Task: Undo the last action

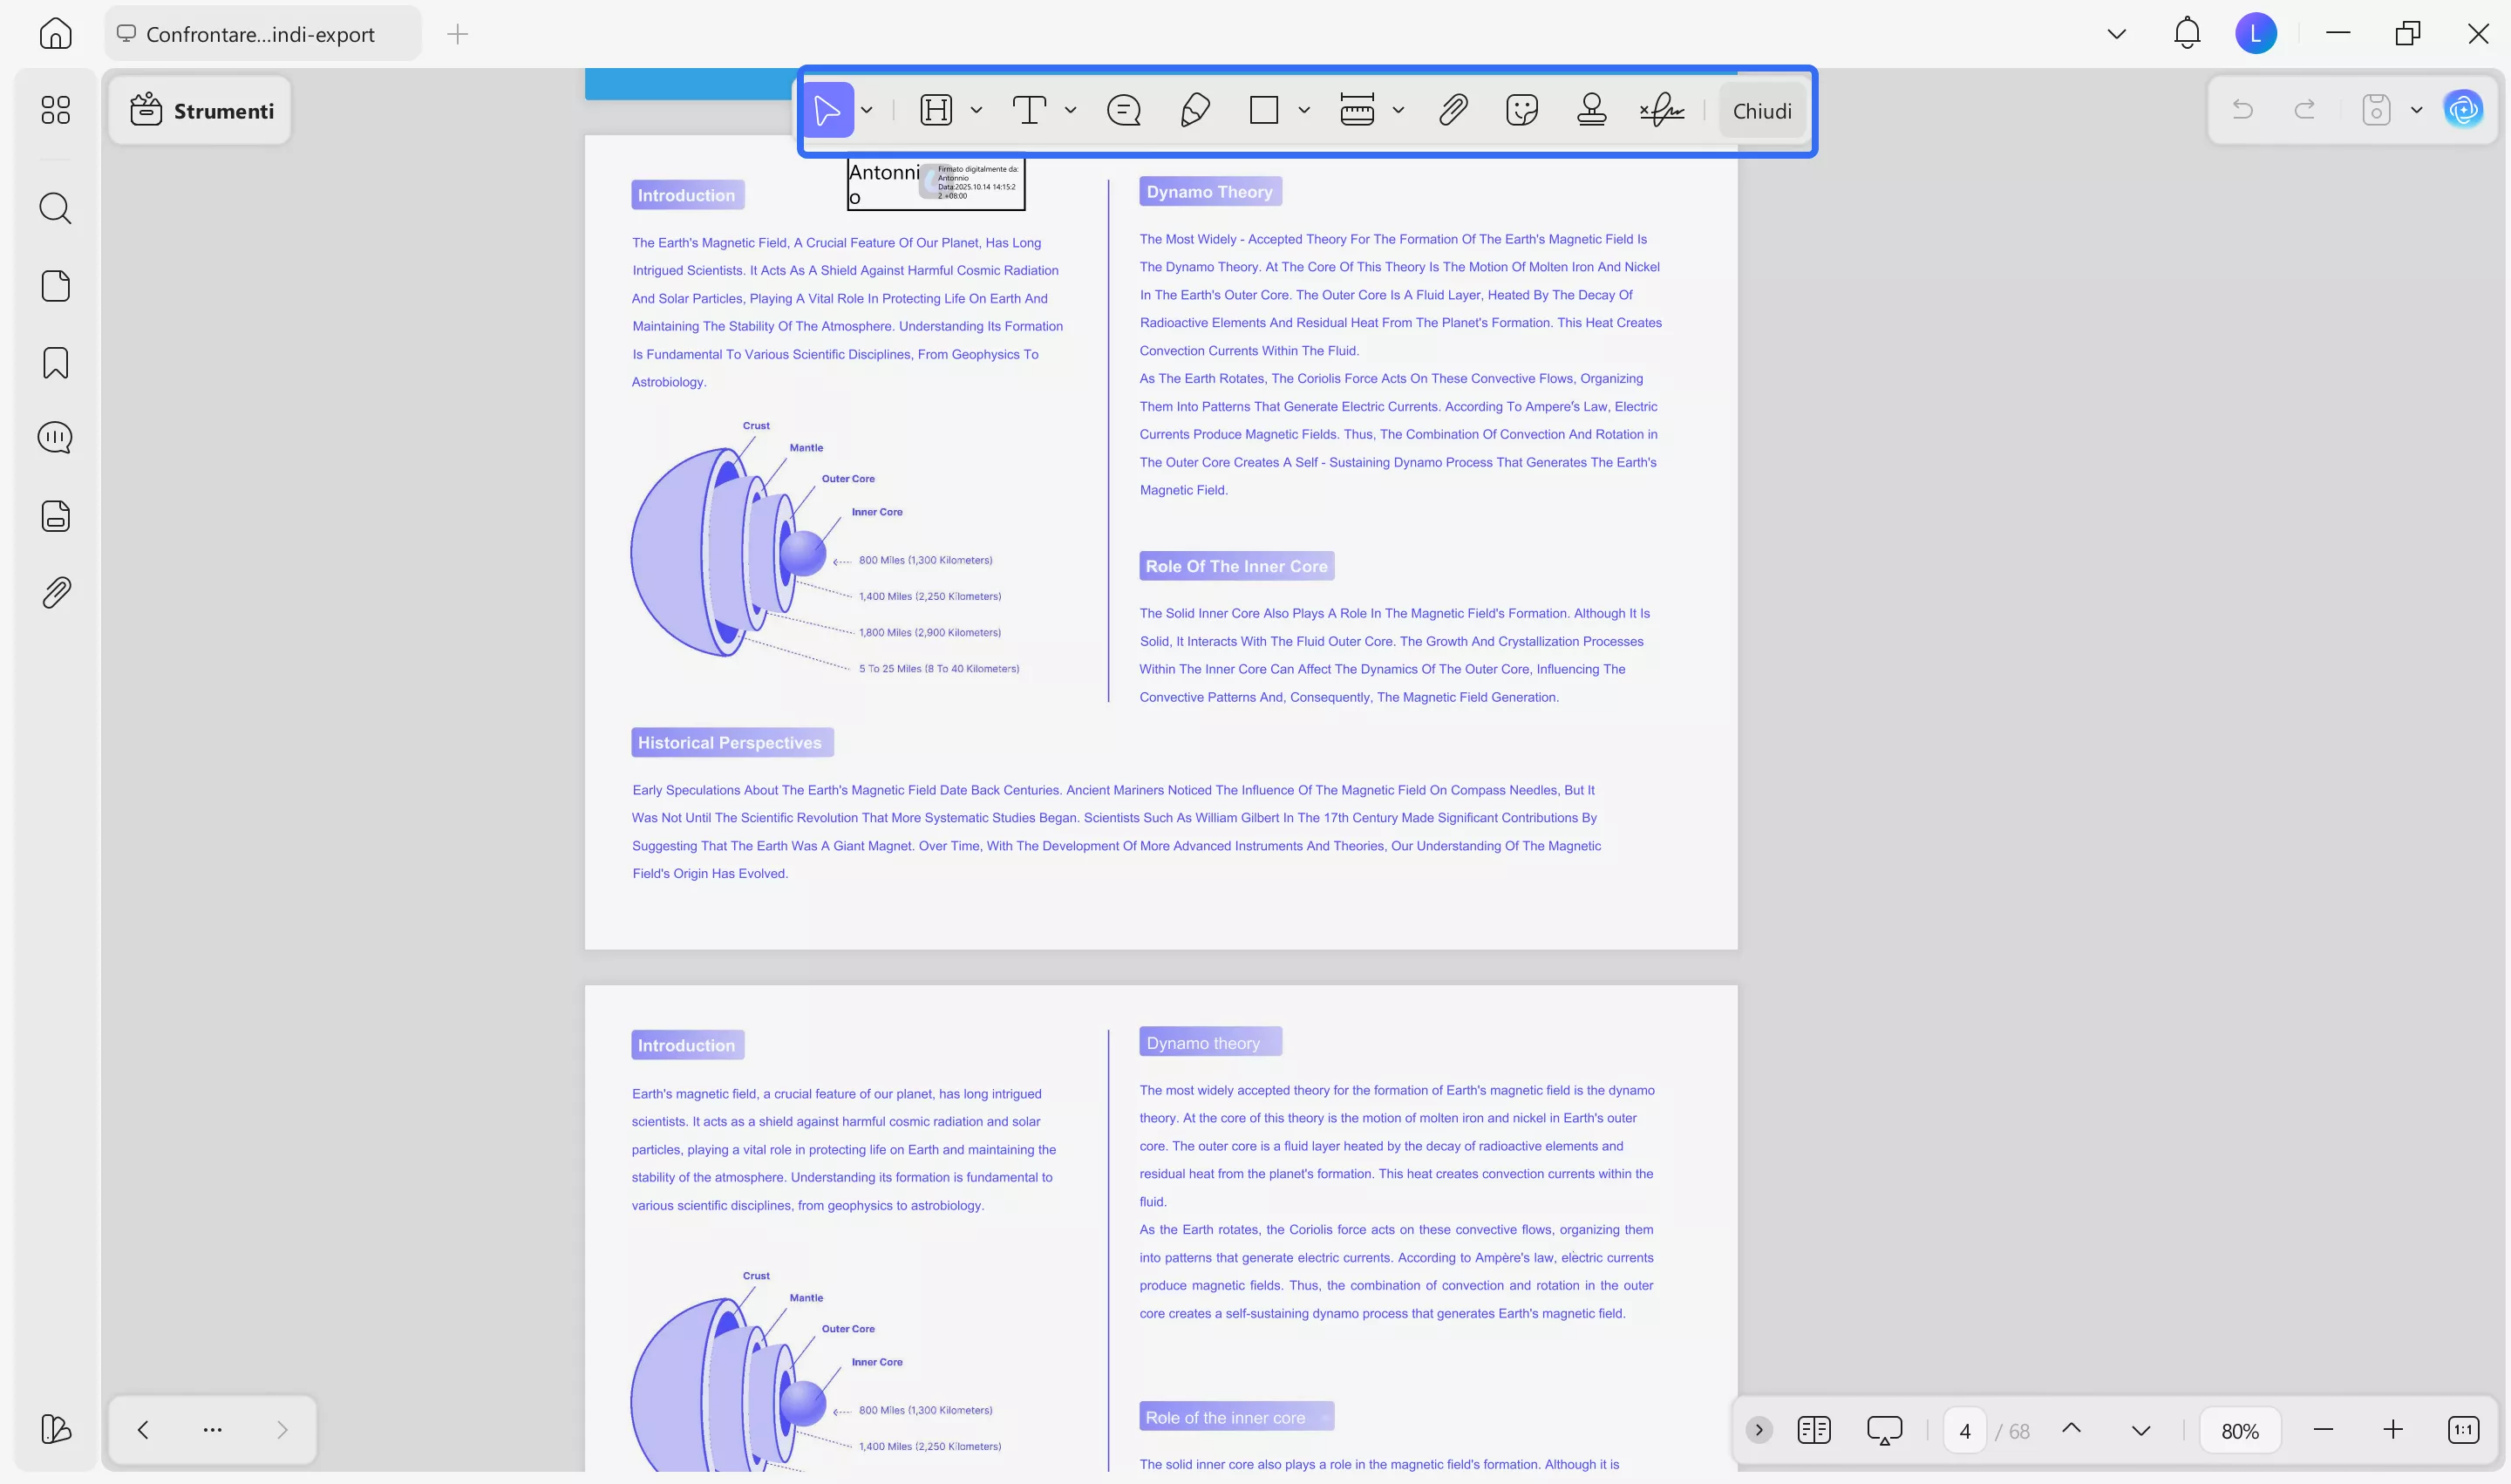Action: click(x=2243, y=110)
